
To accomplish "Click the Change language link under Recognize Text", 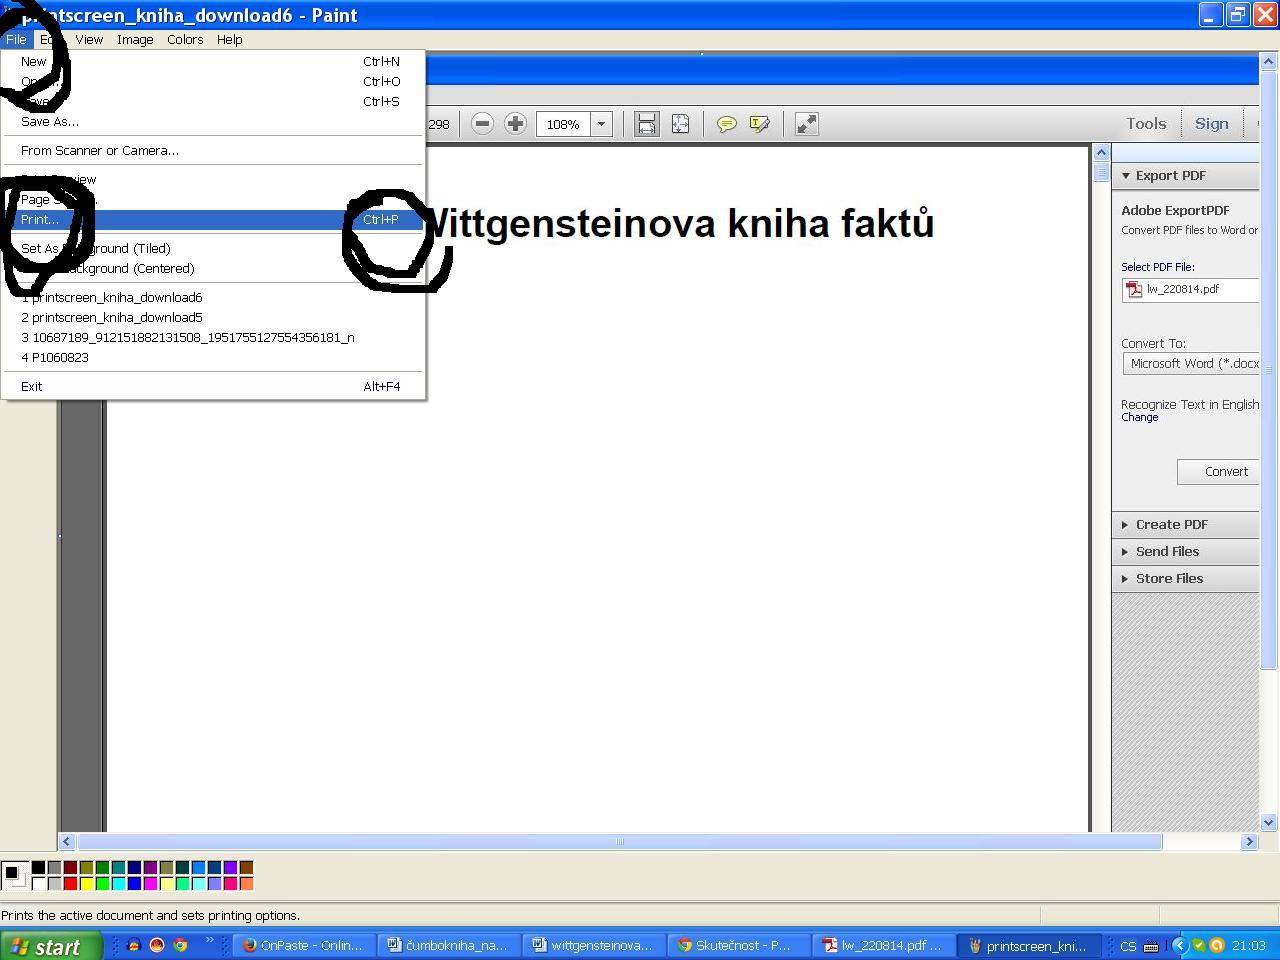I will [x=1139, y=417].
